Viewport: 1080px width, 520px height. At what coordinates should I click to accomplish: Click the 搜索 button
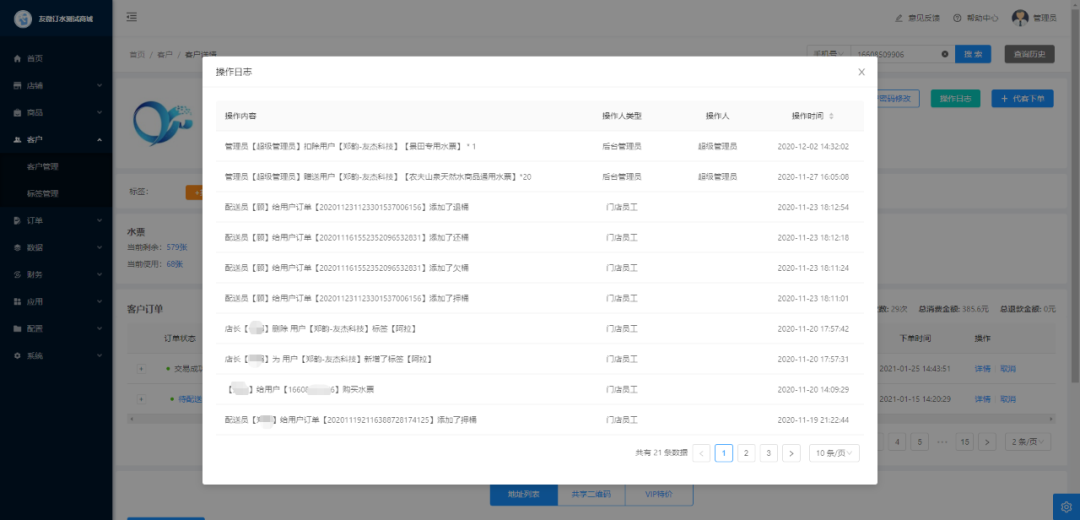973,54
